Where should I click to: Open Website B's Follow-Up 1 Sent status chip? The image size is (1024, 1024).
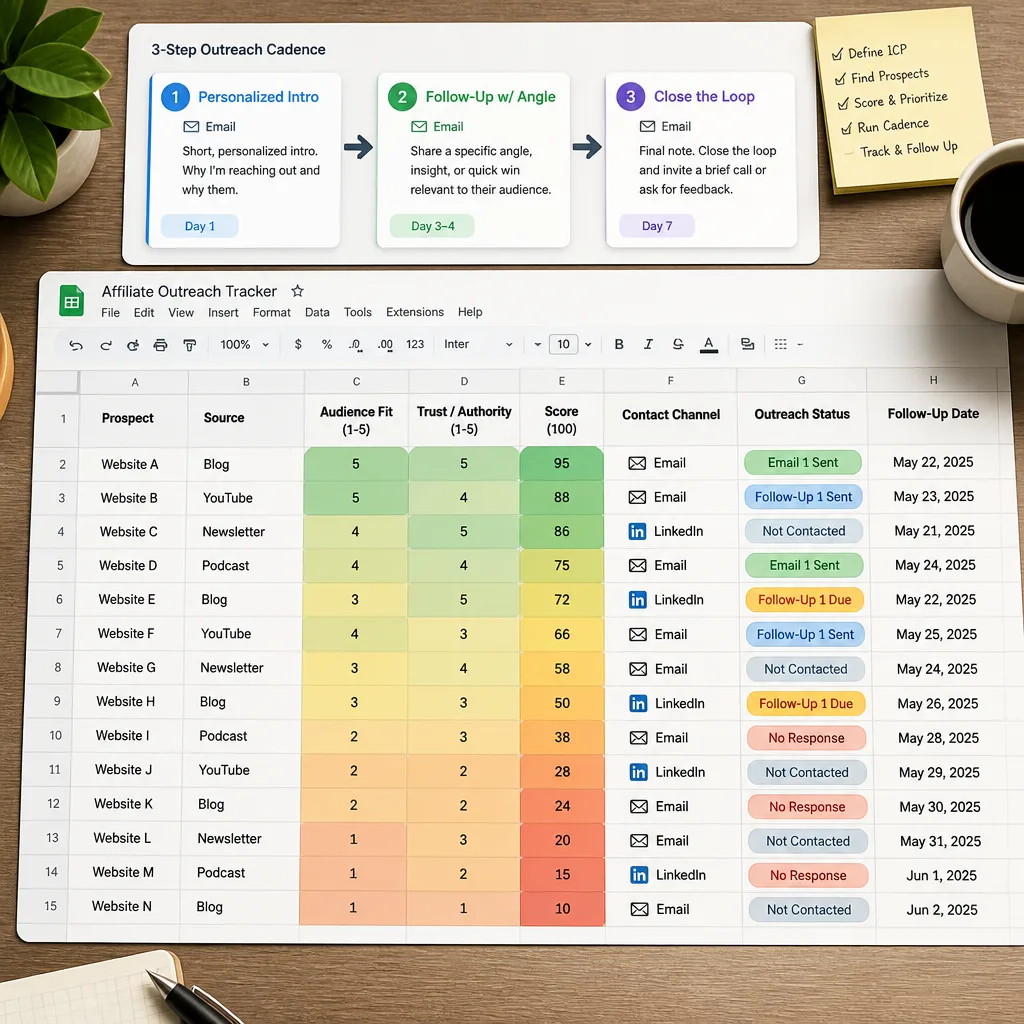pos(803,497)
